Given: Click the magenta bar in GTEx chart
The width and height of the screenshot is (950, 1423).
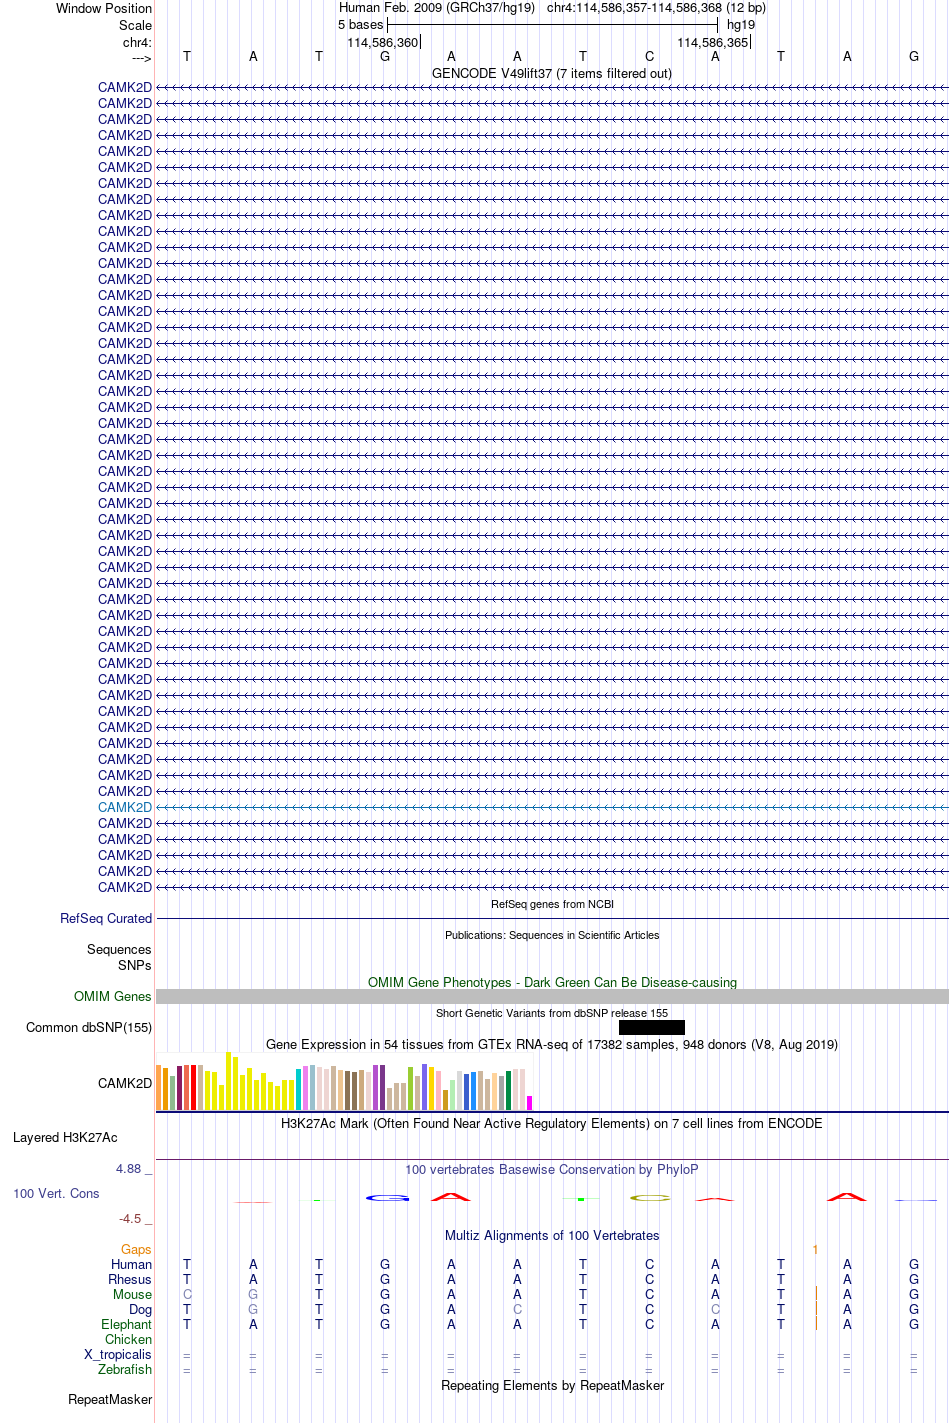Looking at the screenshot, I should pyautogui.click(x=530, y=1103).
